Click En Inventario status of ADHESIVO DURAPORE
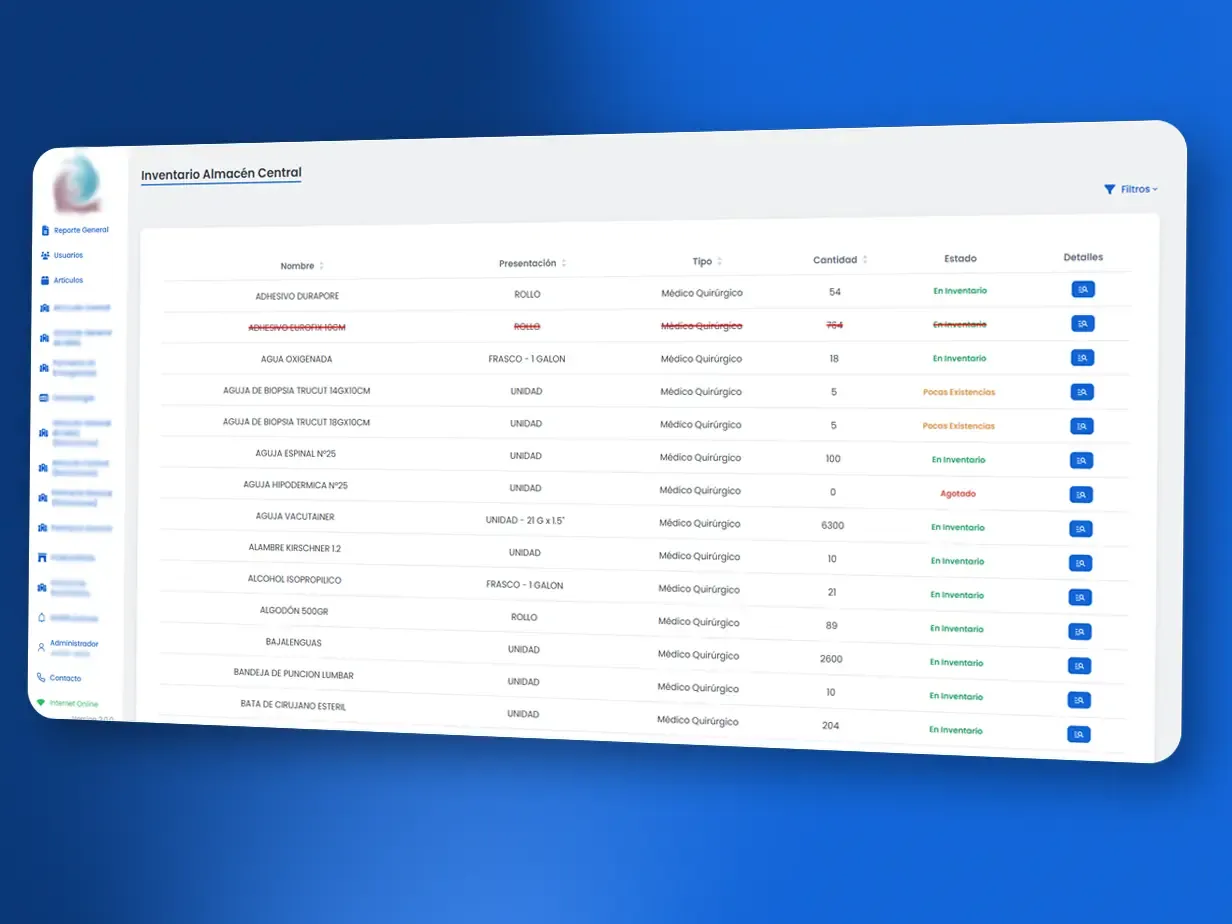1232x924 pixels. [x=960, y=291]
